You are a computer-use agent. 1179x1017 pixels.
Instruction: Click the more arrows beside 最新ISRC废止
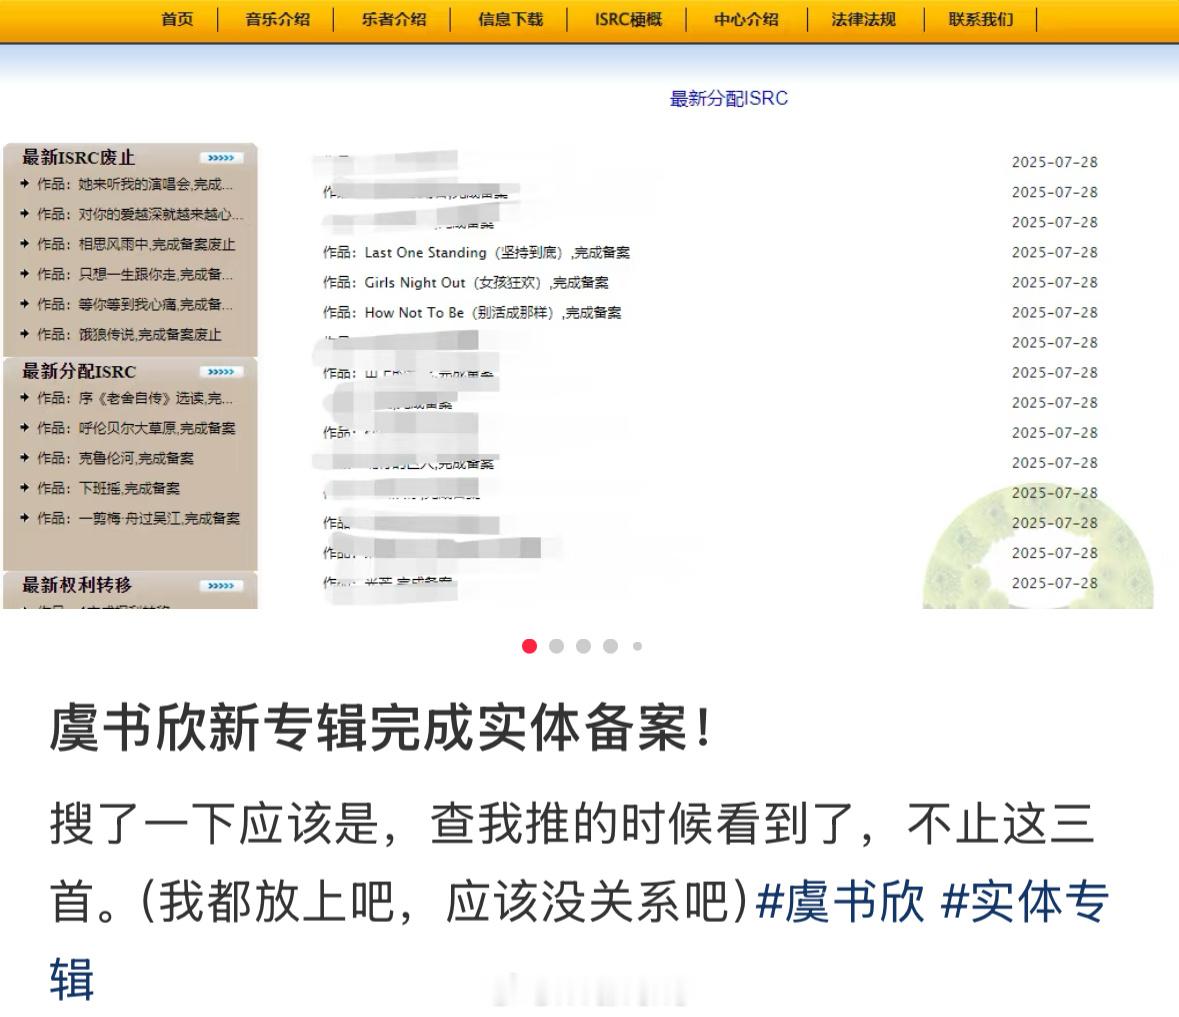(x=221, y=158)
